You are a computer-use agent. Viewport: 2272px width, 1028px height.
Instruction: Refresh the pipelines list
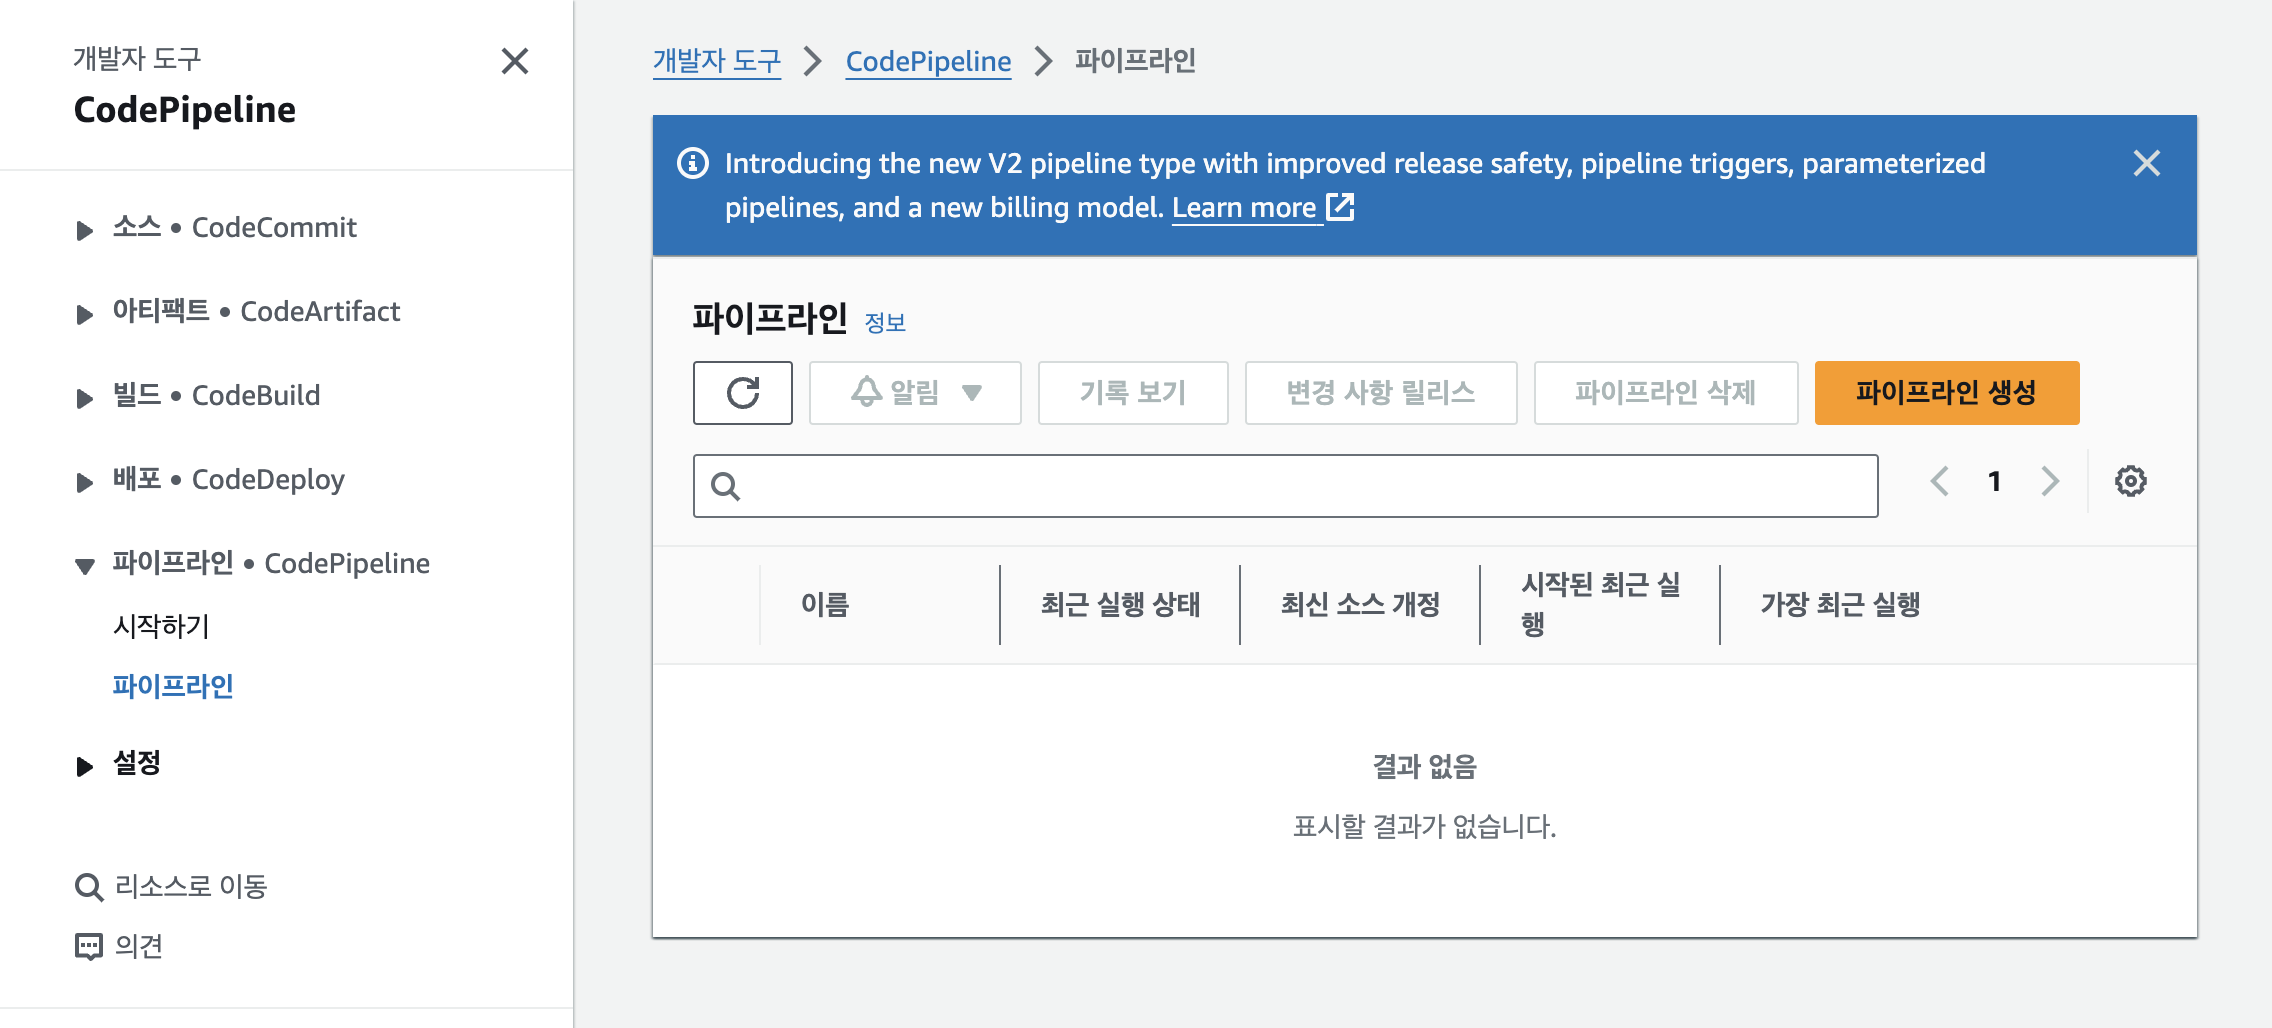743,393
